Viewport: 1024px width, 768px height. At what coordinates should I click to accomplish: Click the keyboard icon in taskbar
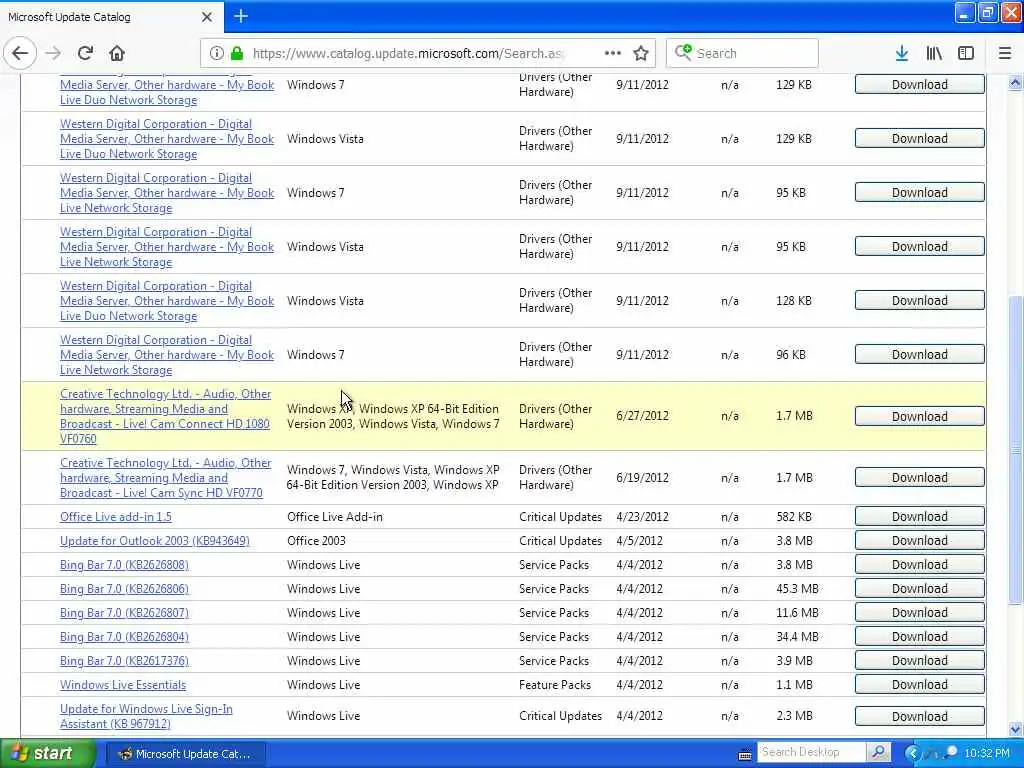[744, 755]
